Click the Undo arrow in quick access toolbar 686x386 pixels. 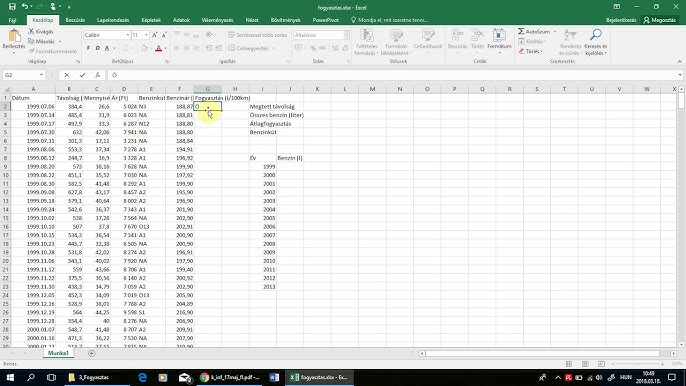click(25, 7)
